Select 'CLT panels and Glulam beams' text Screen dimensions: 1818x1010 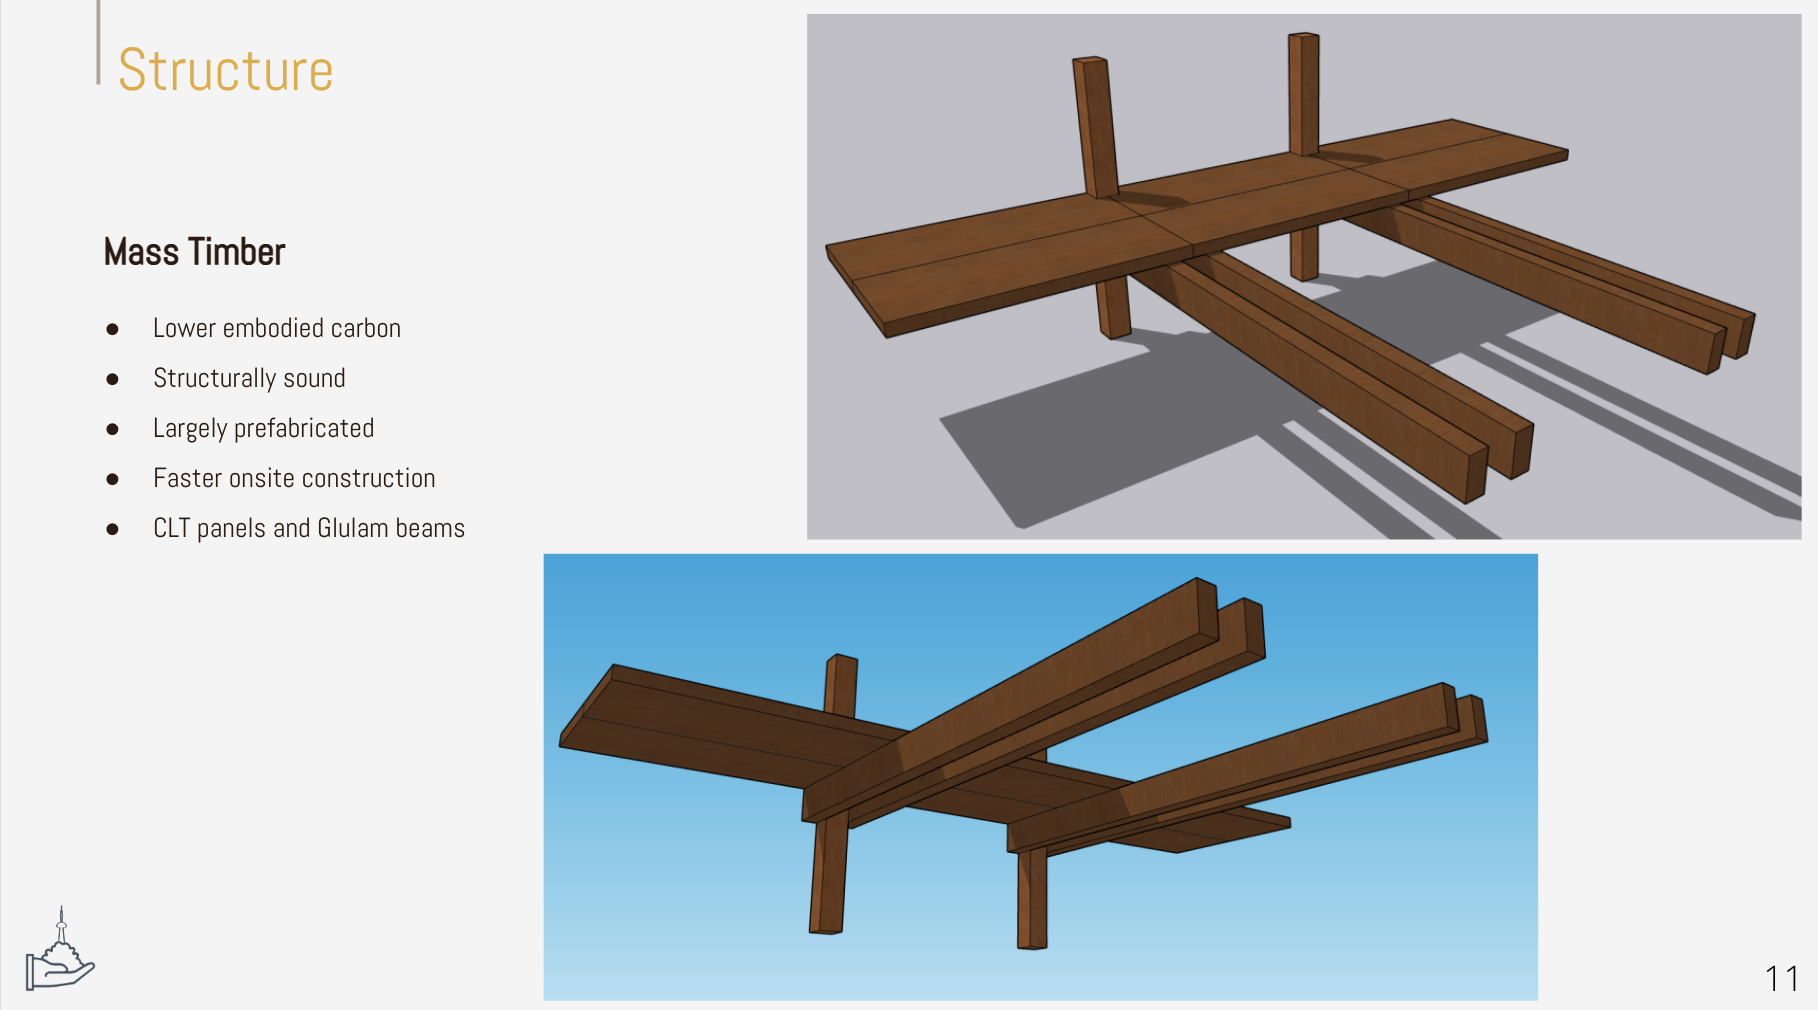(x=309, y=528)
